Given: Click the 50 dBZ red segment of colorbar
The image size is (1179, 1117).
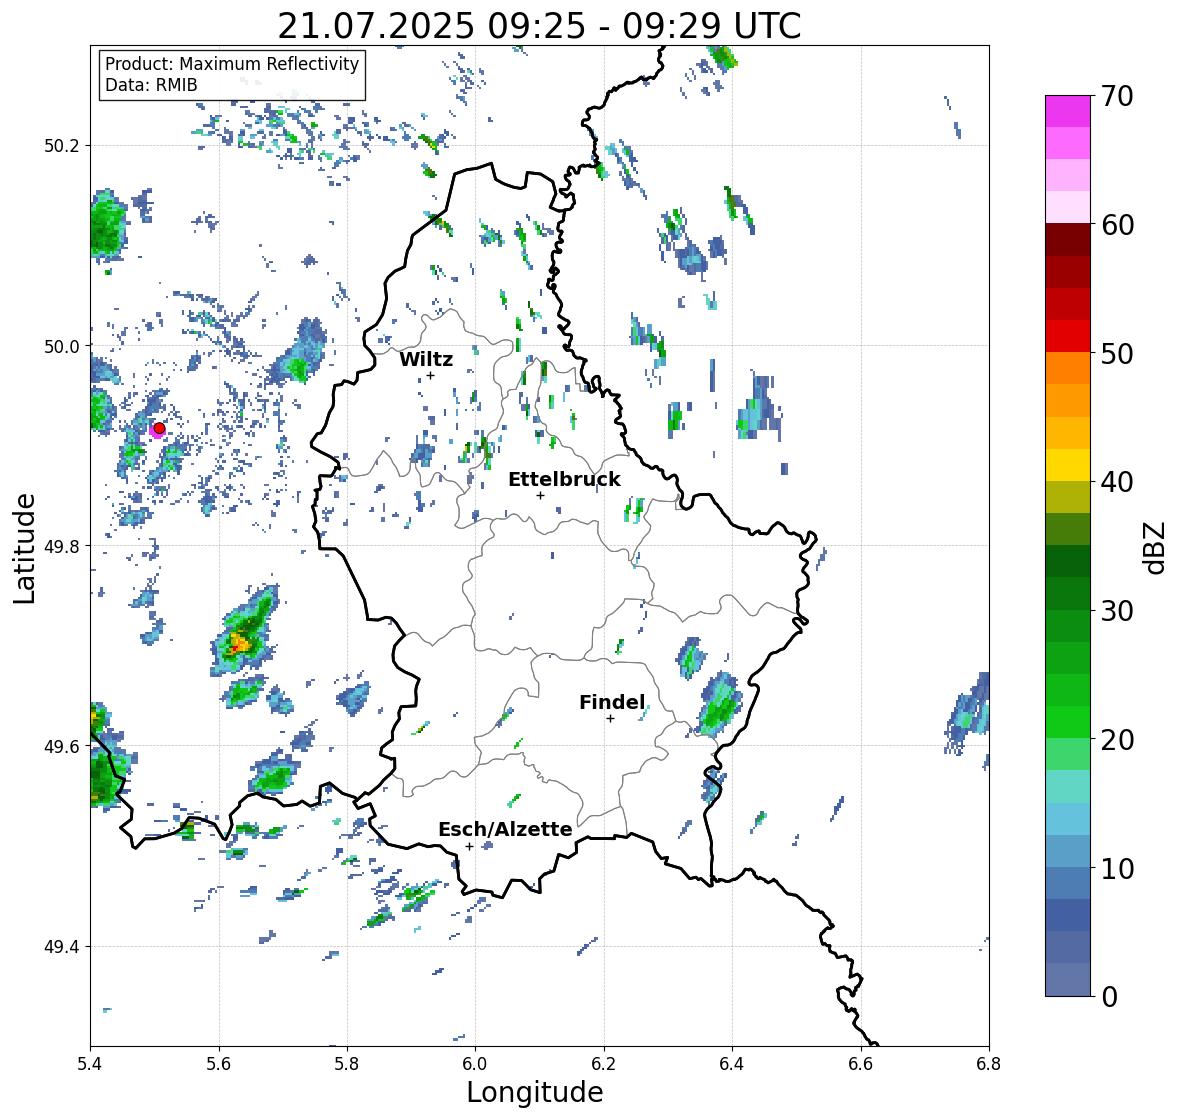Looking at the screenshot, I should pos(1068,336).
